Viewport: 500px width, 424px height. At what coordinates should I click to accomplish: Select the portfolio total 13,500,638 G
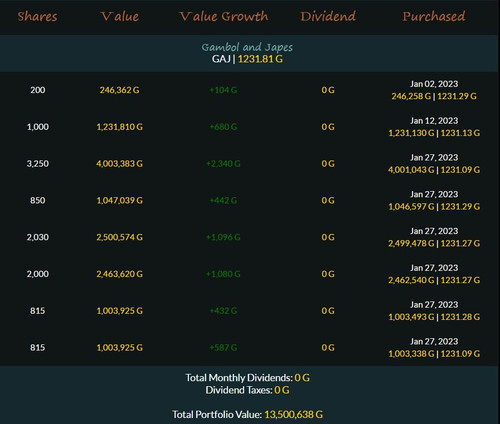pyautogui.click(x=294, y=415)
